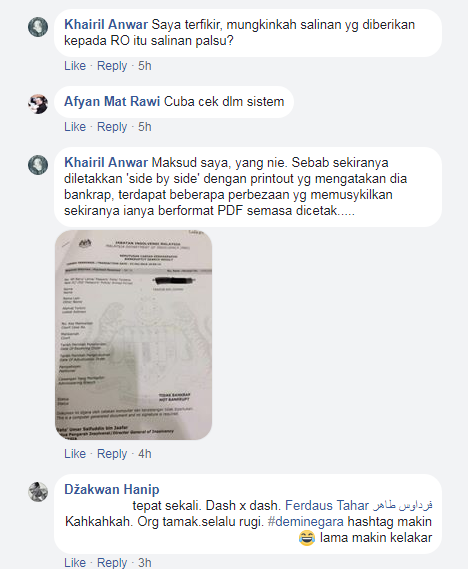468x569 pixels.
Task: Open the #deminegara hashtag link
Action: point(305,521)
